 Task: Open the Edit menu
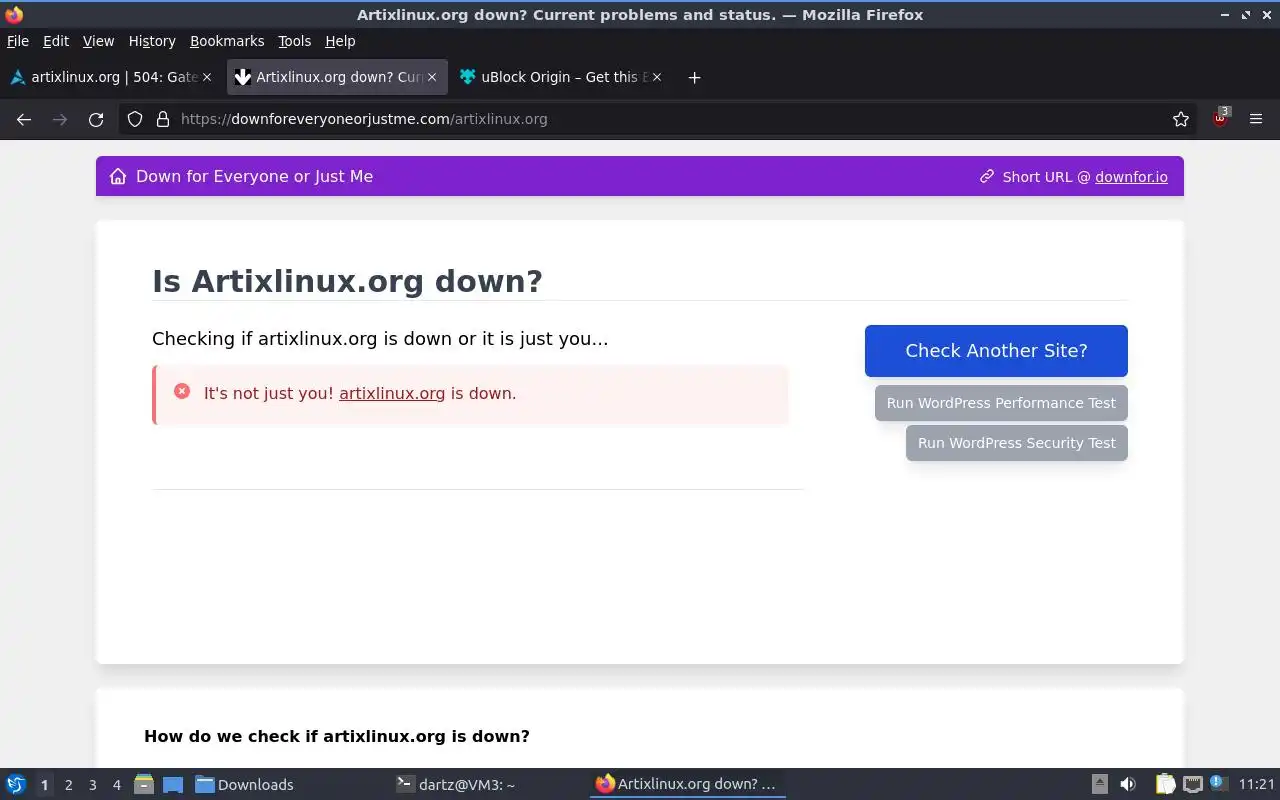56,41
